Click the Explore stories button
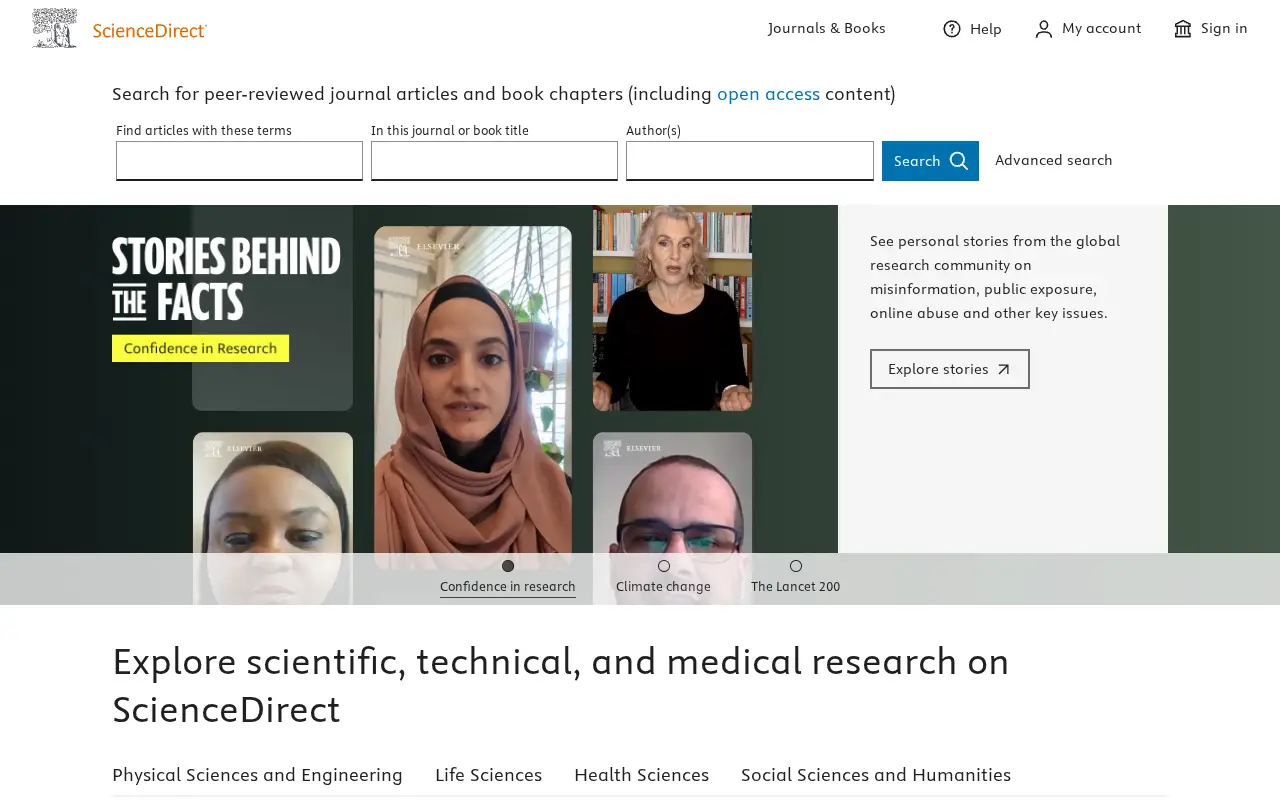1280x800 pixels. (950, 369)
